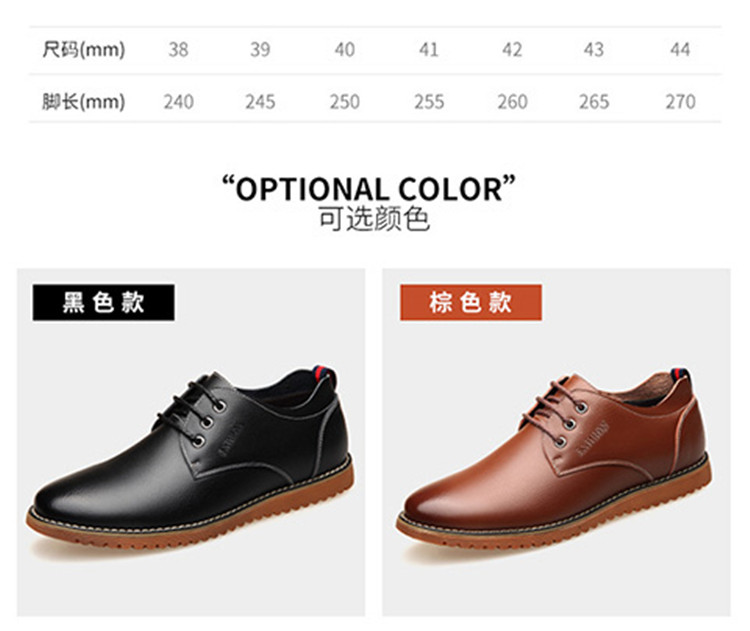Click foot length 250 value

344,102
